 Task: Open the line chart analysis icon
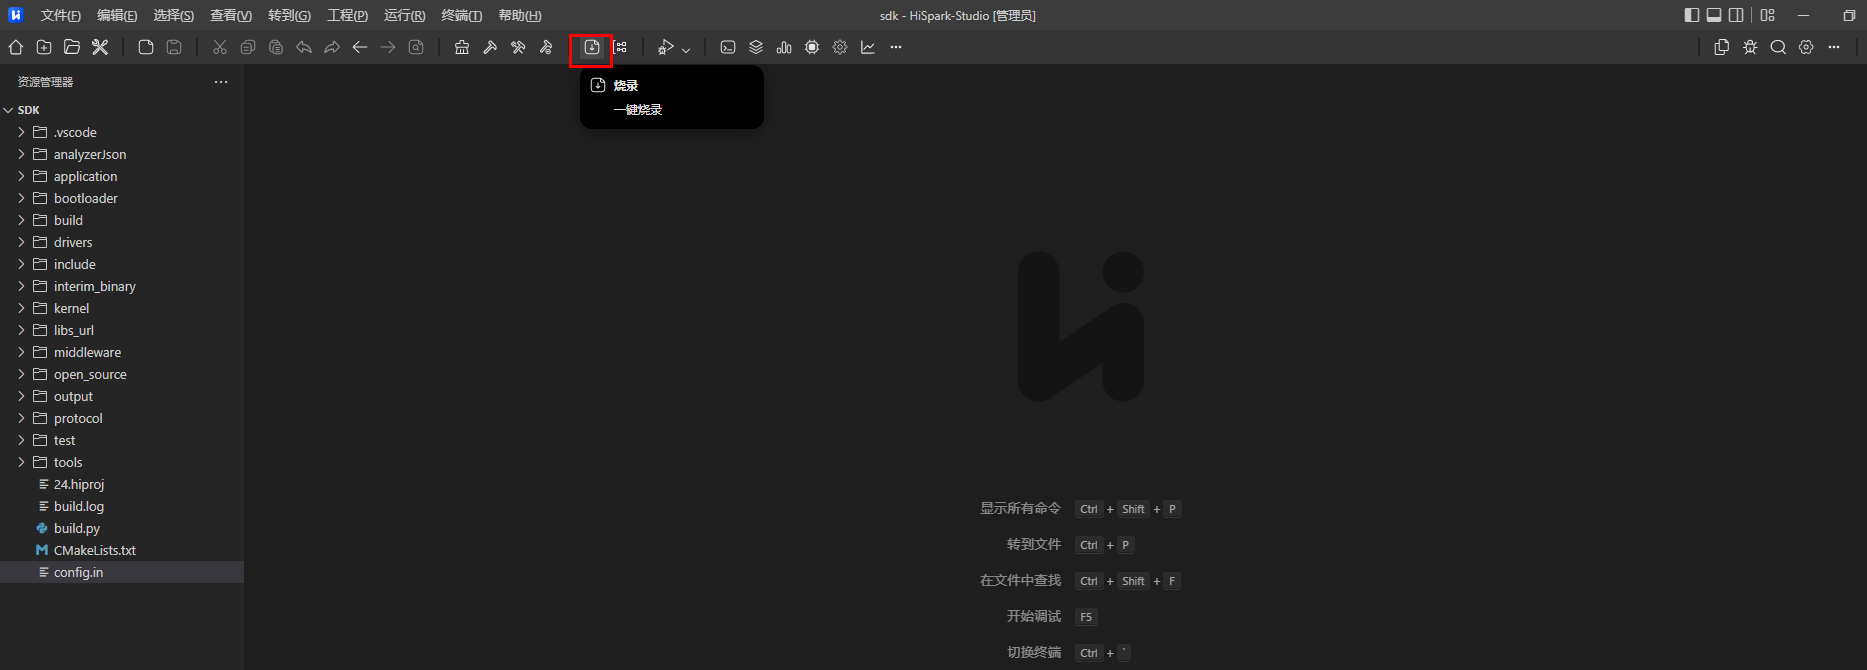pos(868,47)
